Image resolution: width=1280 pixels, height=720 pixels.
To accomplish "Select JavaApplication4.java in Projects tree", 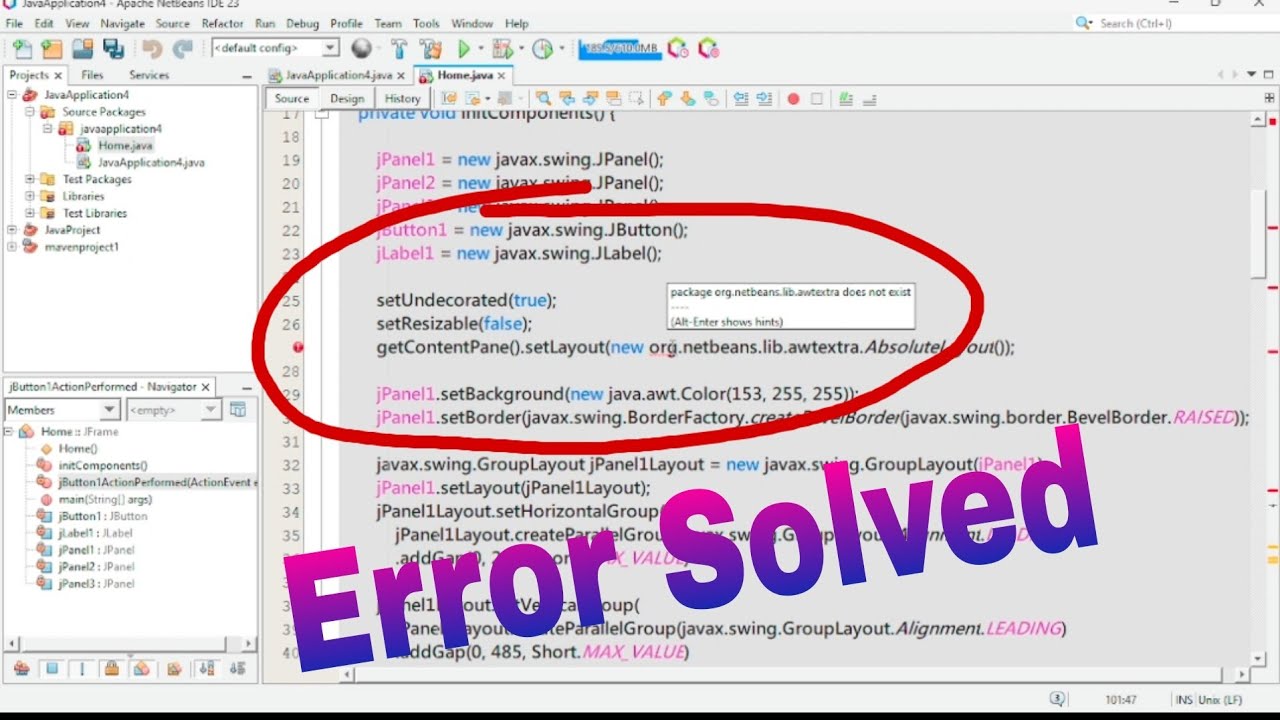I will coord(151,162).
